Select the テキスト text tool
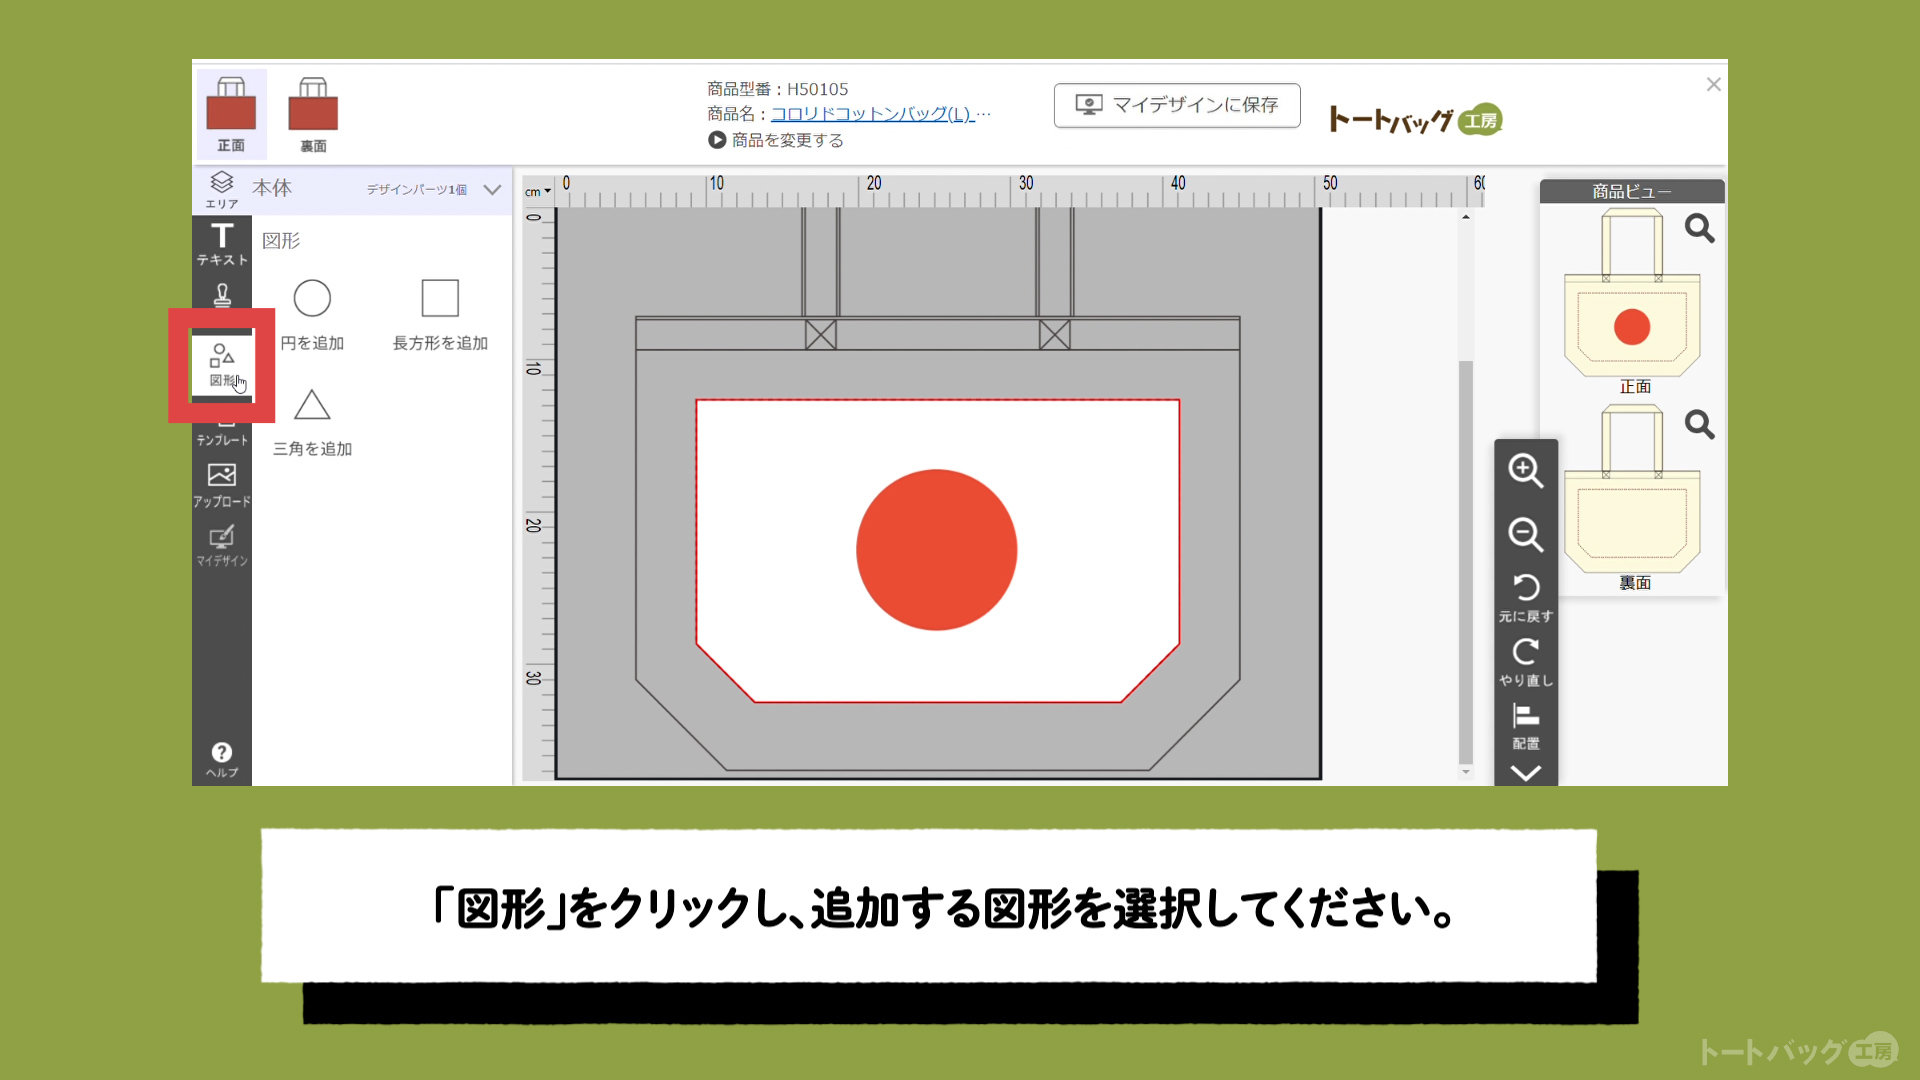This screenshot has width=1920, height=1080. [x=222, y=244]
